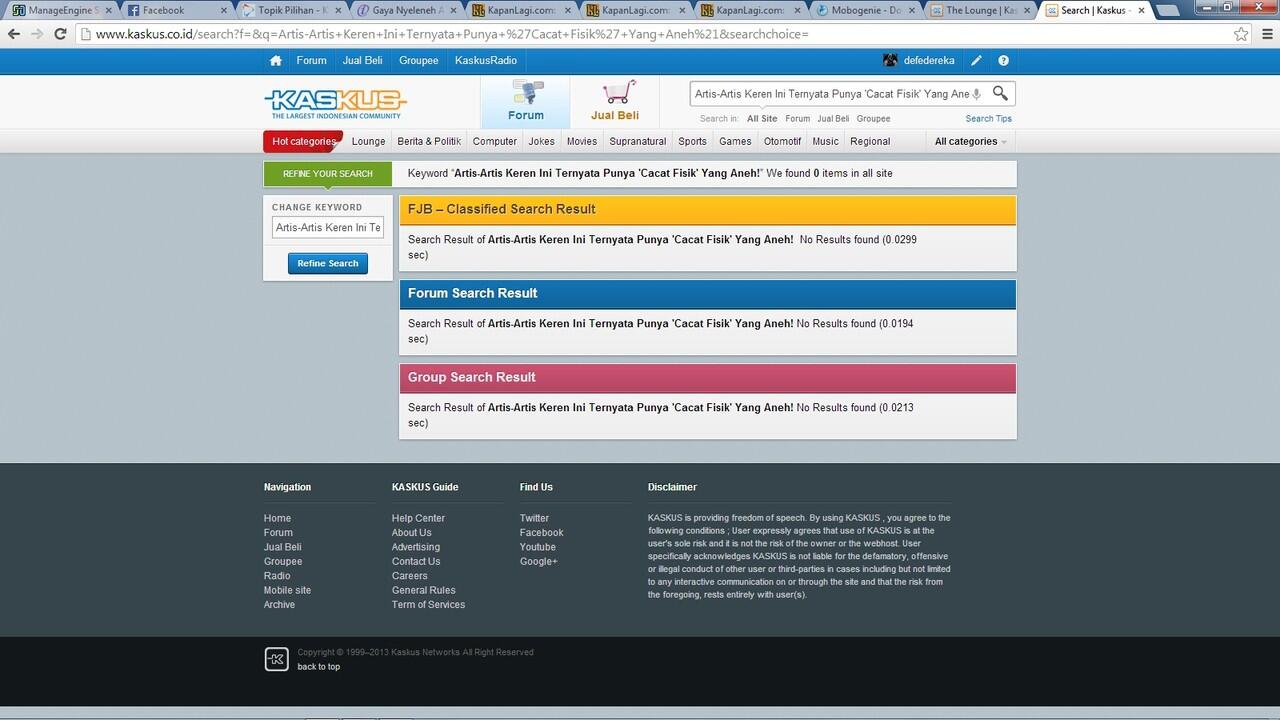Viewport: 1280px width, 720px height.
Task: Open footer Contact Us link
Action: [x=416, y=561]
